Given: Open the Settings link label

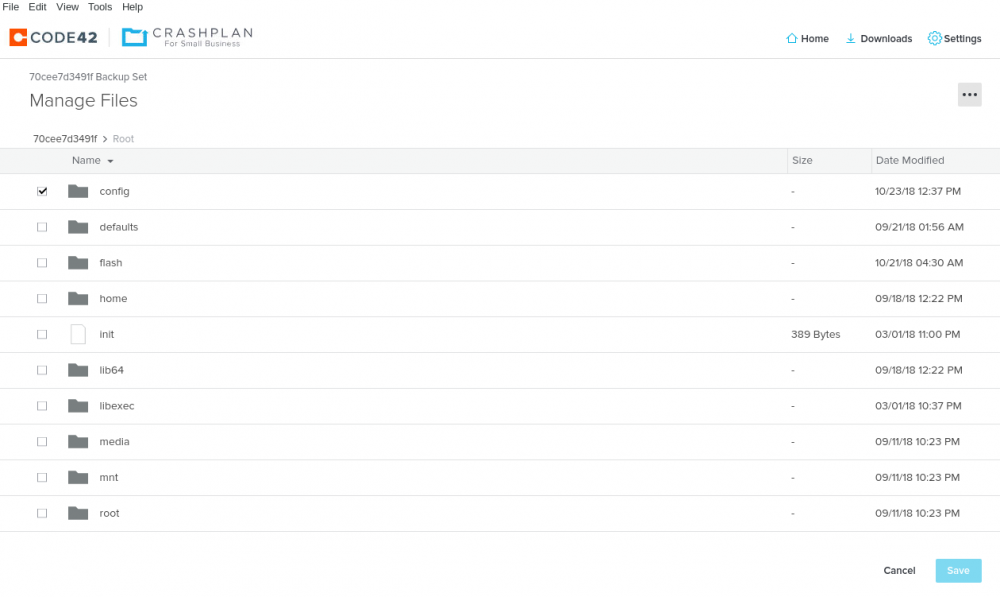Looking at the screenshot, I should (962, 39).
